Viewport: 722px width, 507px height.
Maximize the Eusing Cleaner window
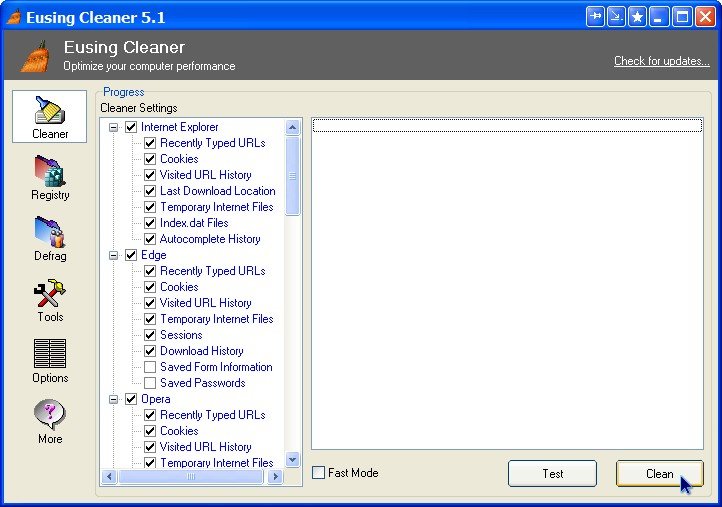point(682,17)
